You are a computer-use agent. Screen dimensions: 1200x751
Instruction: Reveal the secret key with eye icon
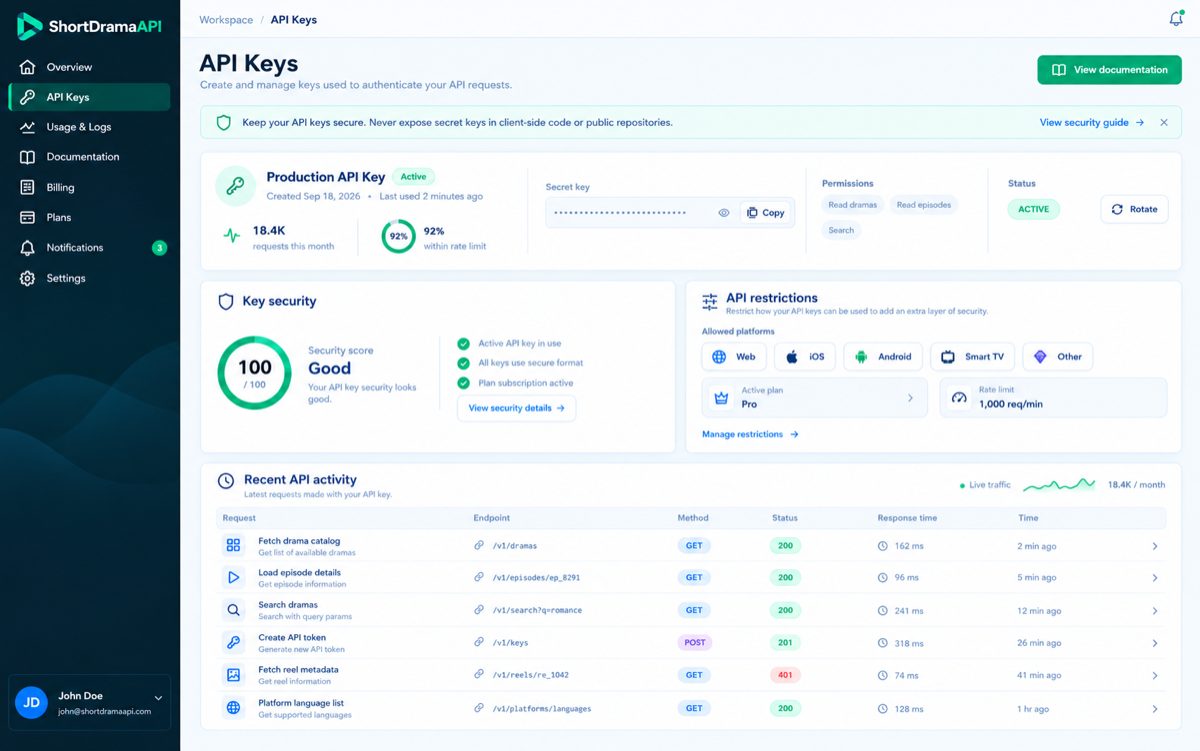[724, 213]
